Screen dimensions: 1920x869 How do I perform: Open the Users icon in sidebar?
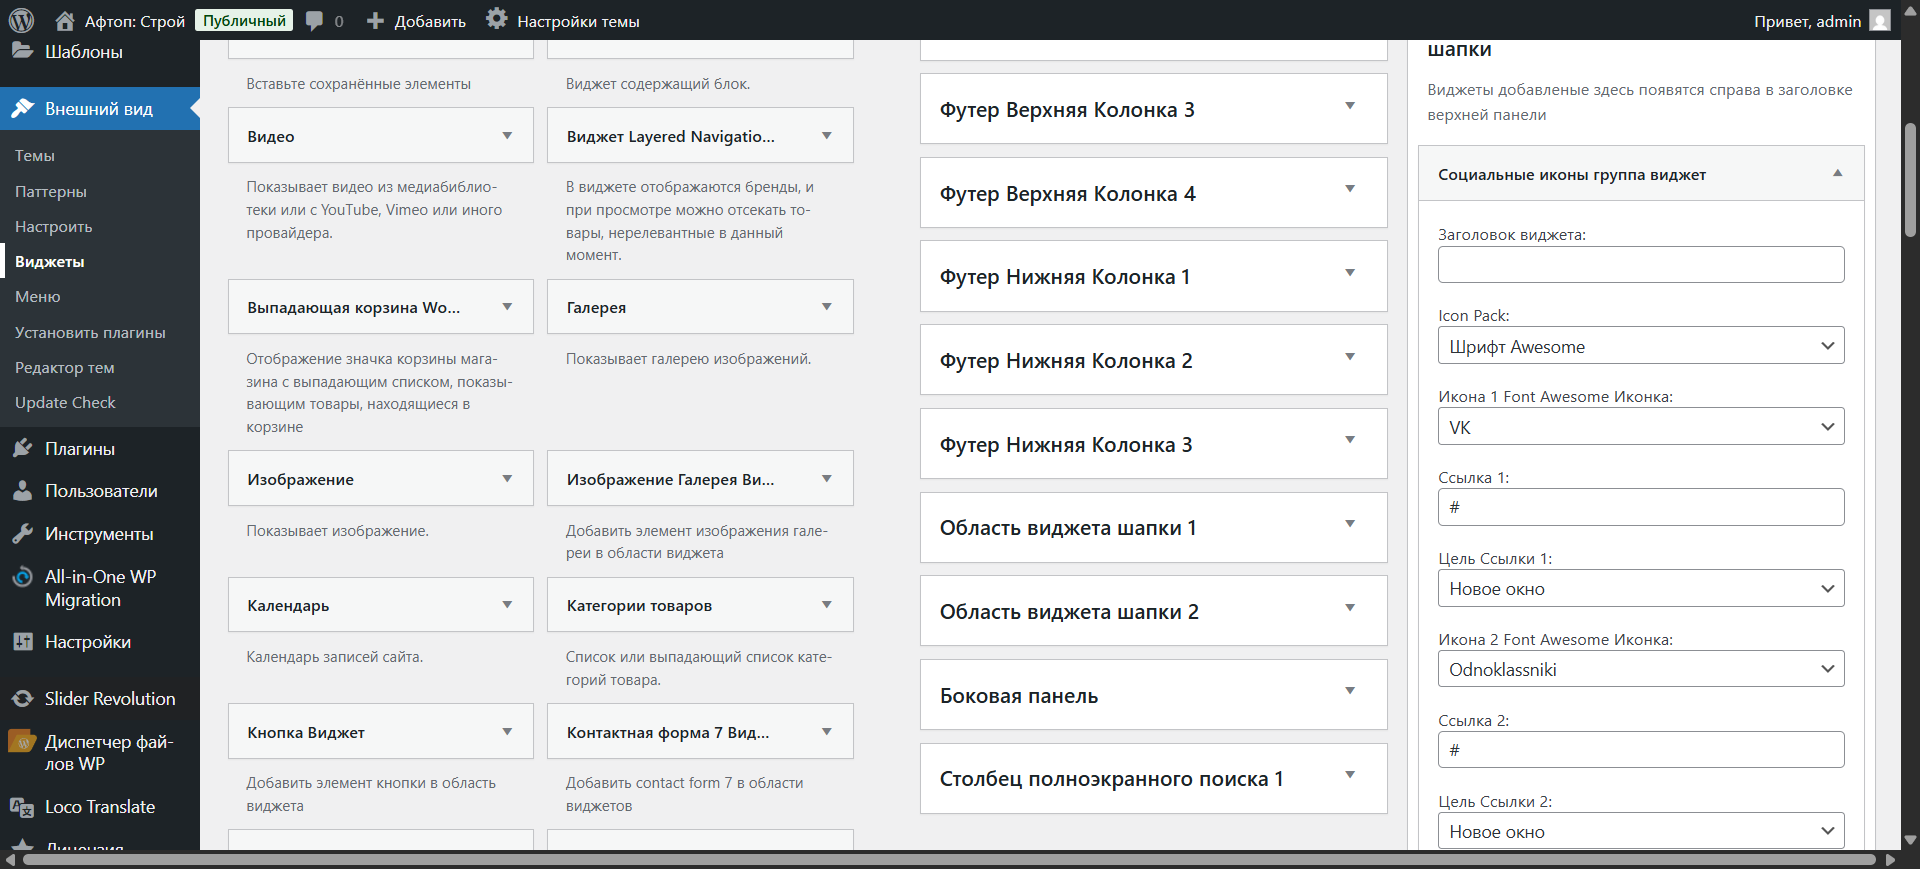(x=23, y=491)
